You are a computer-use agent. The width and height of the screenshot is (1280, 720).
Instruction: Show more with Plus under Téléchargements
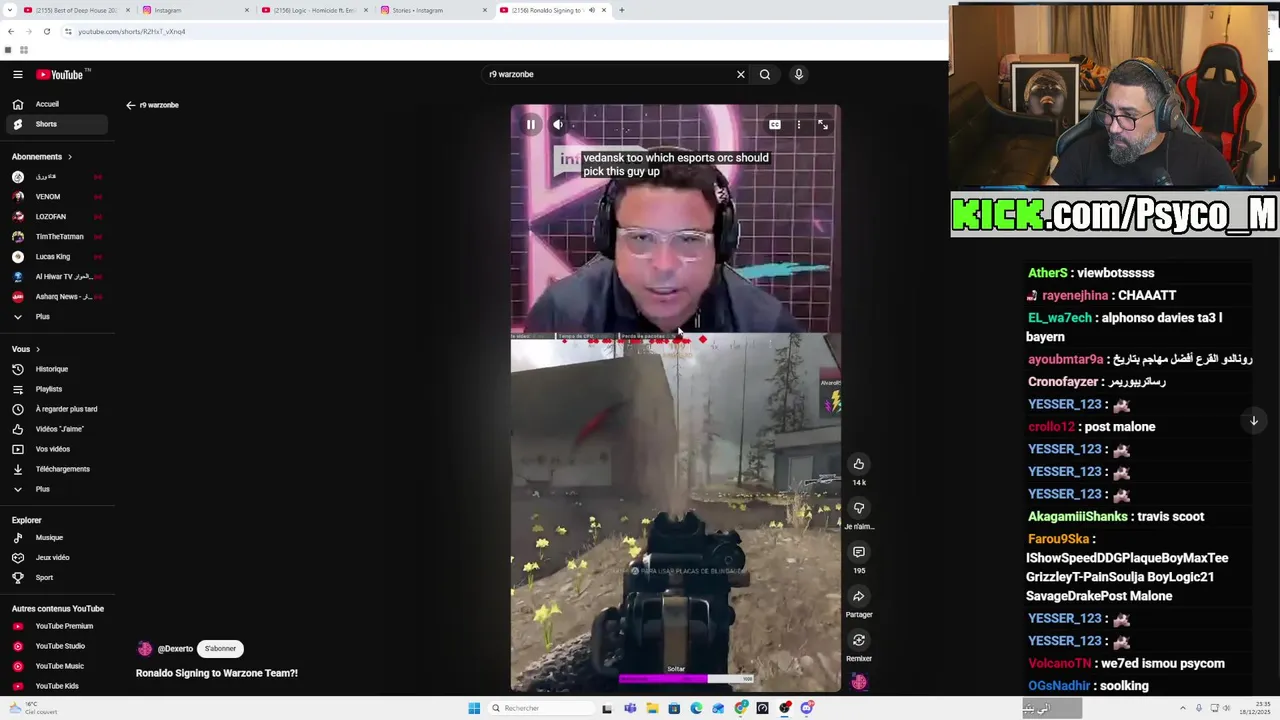(56, 489)
